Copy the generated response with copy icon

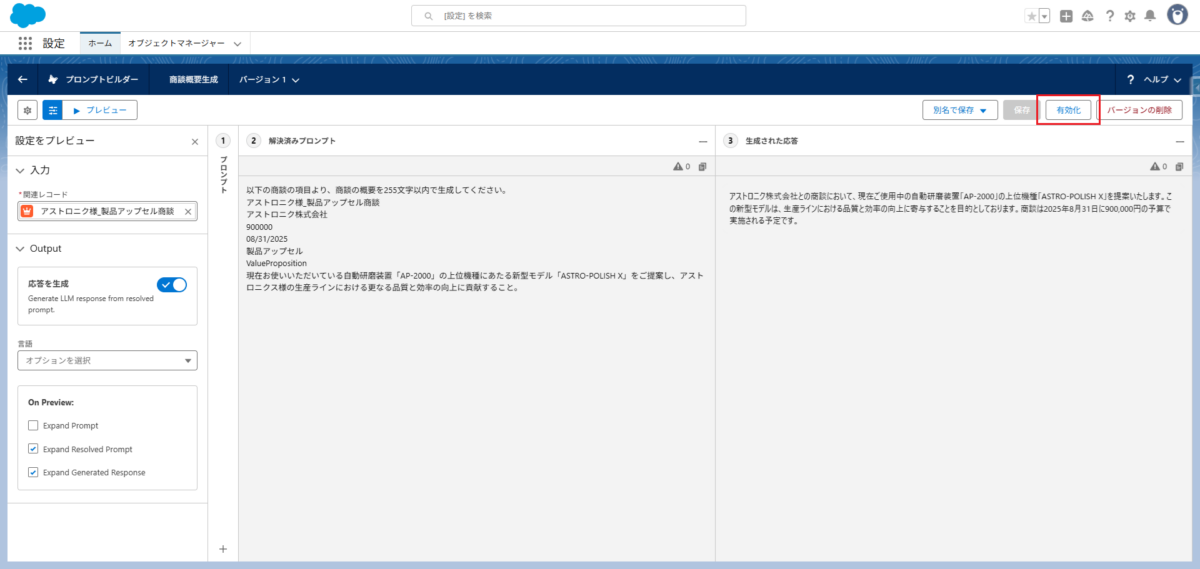tap(1179, 166)
